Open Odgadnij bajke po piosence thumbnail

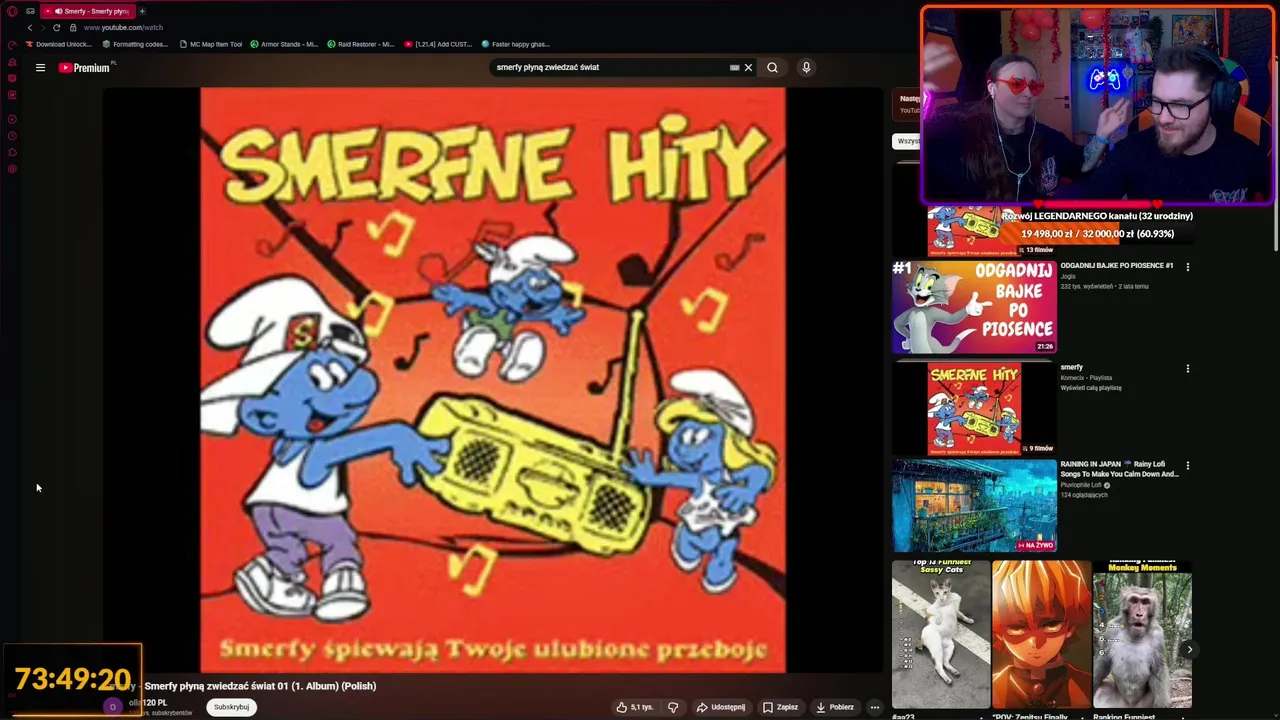pos(974,307)
